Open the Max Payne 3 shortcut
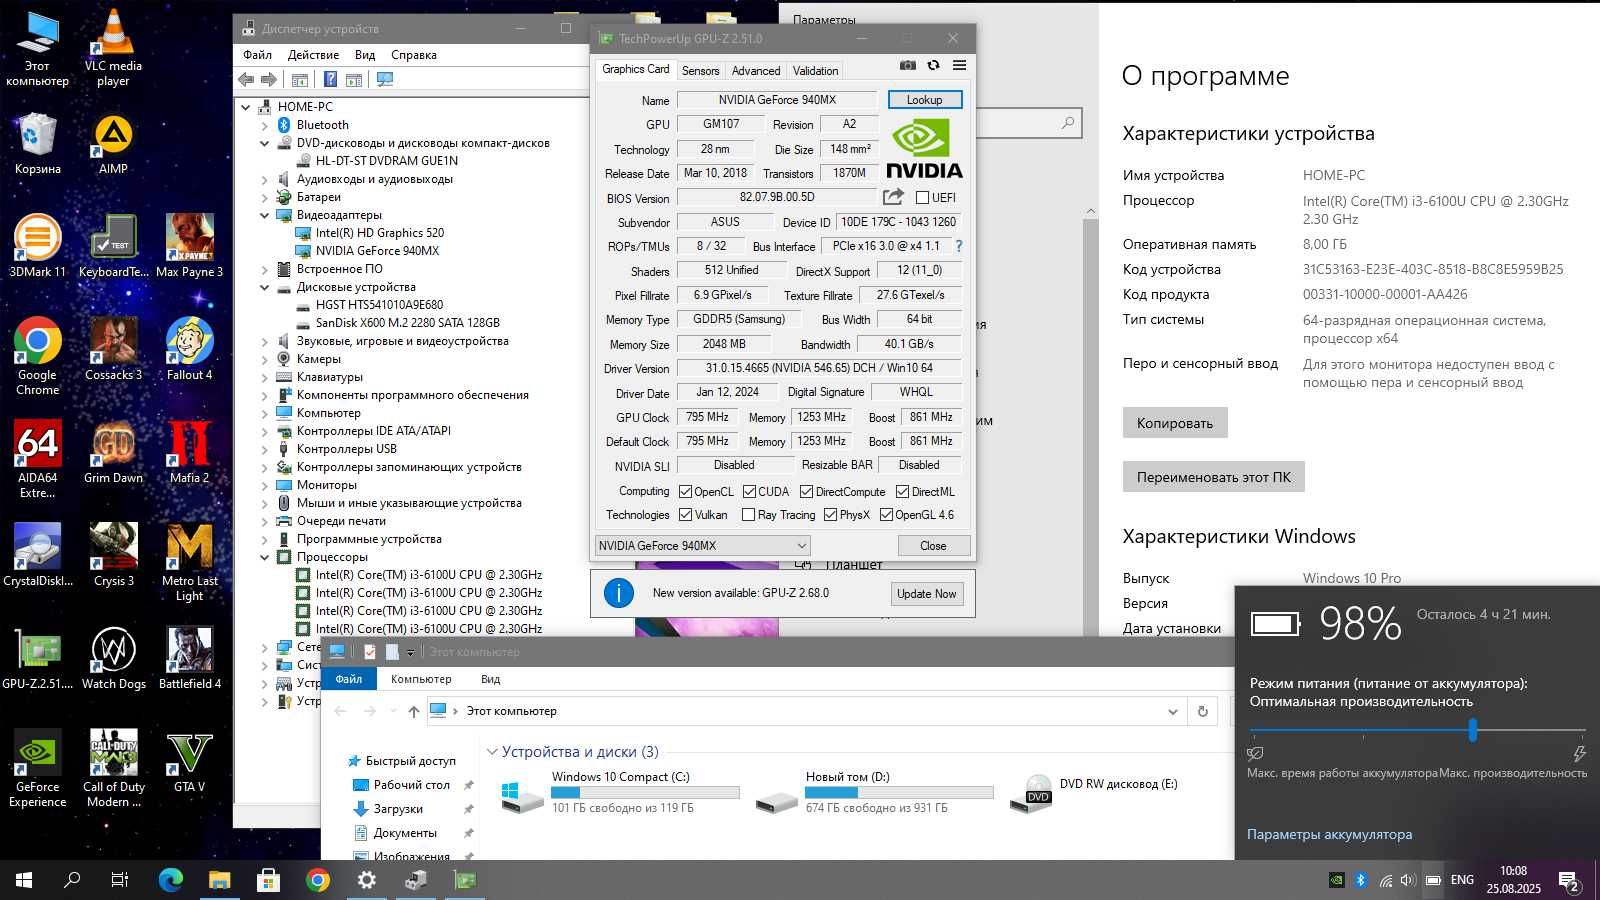Viewport: 1600px width, 900px height. pyautogui.click(x=189, y=247)
